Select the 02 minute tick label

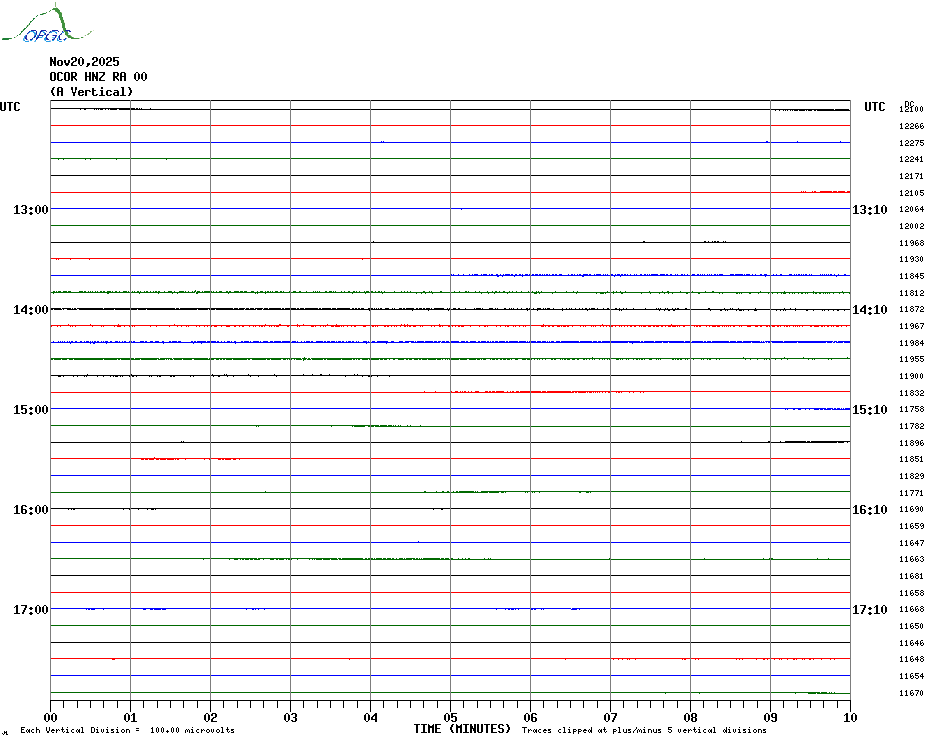[x=210, y=717]
